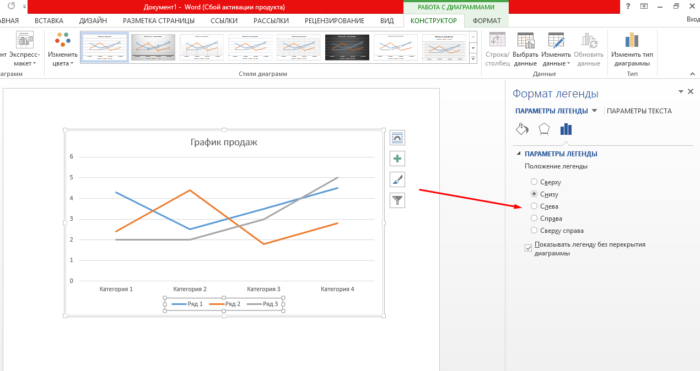Image resolution: width=700 pixels, height=371 pixels.
Task: Select Ряд 2 legend entry
Action: coord(225,304)
